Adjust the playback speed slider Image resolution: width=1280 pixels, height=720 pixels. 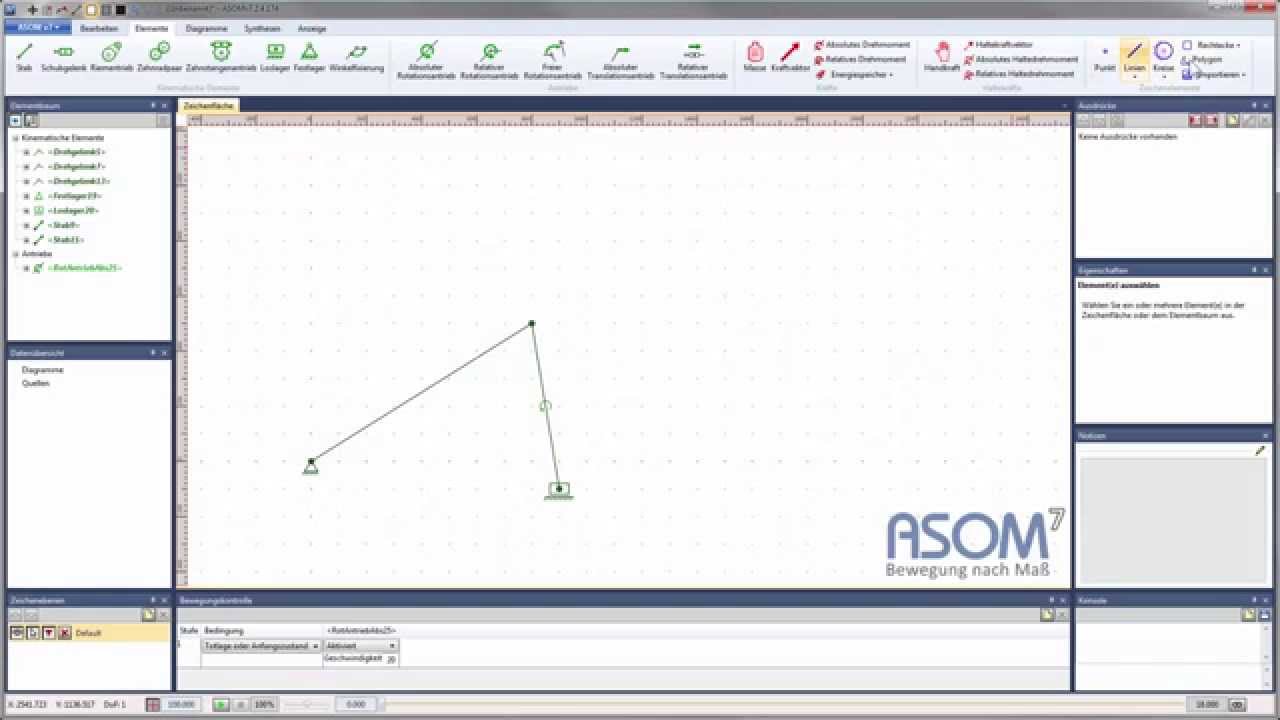[x=308, y=705]
